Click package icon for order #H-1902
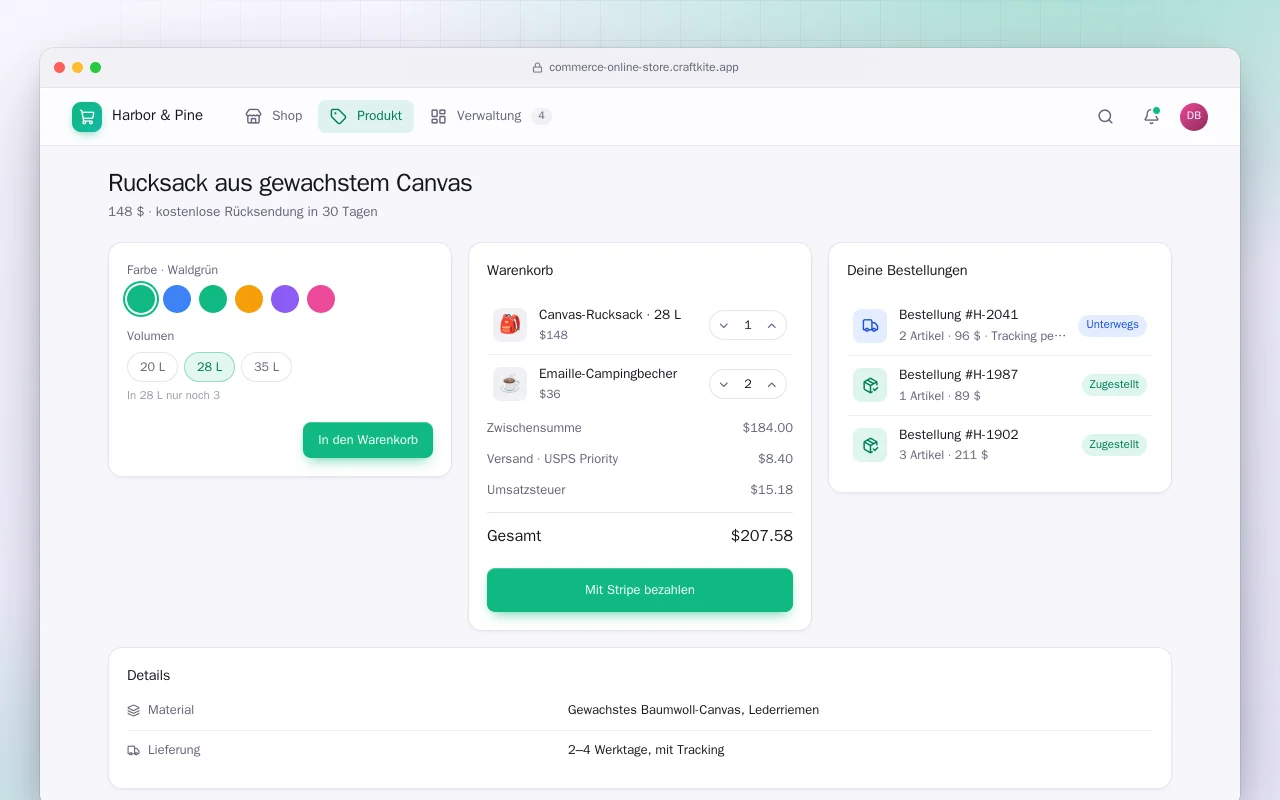 click(870, 445)
